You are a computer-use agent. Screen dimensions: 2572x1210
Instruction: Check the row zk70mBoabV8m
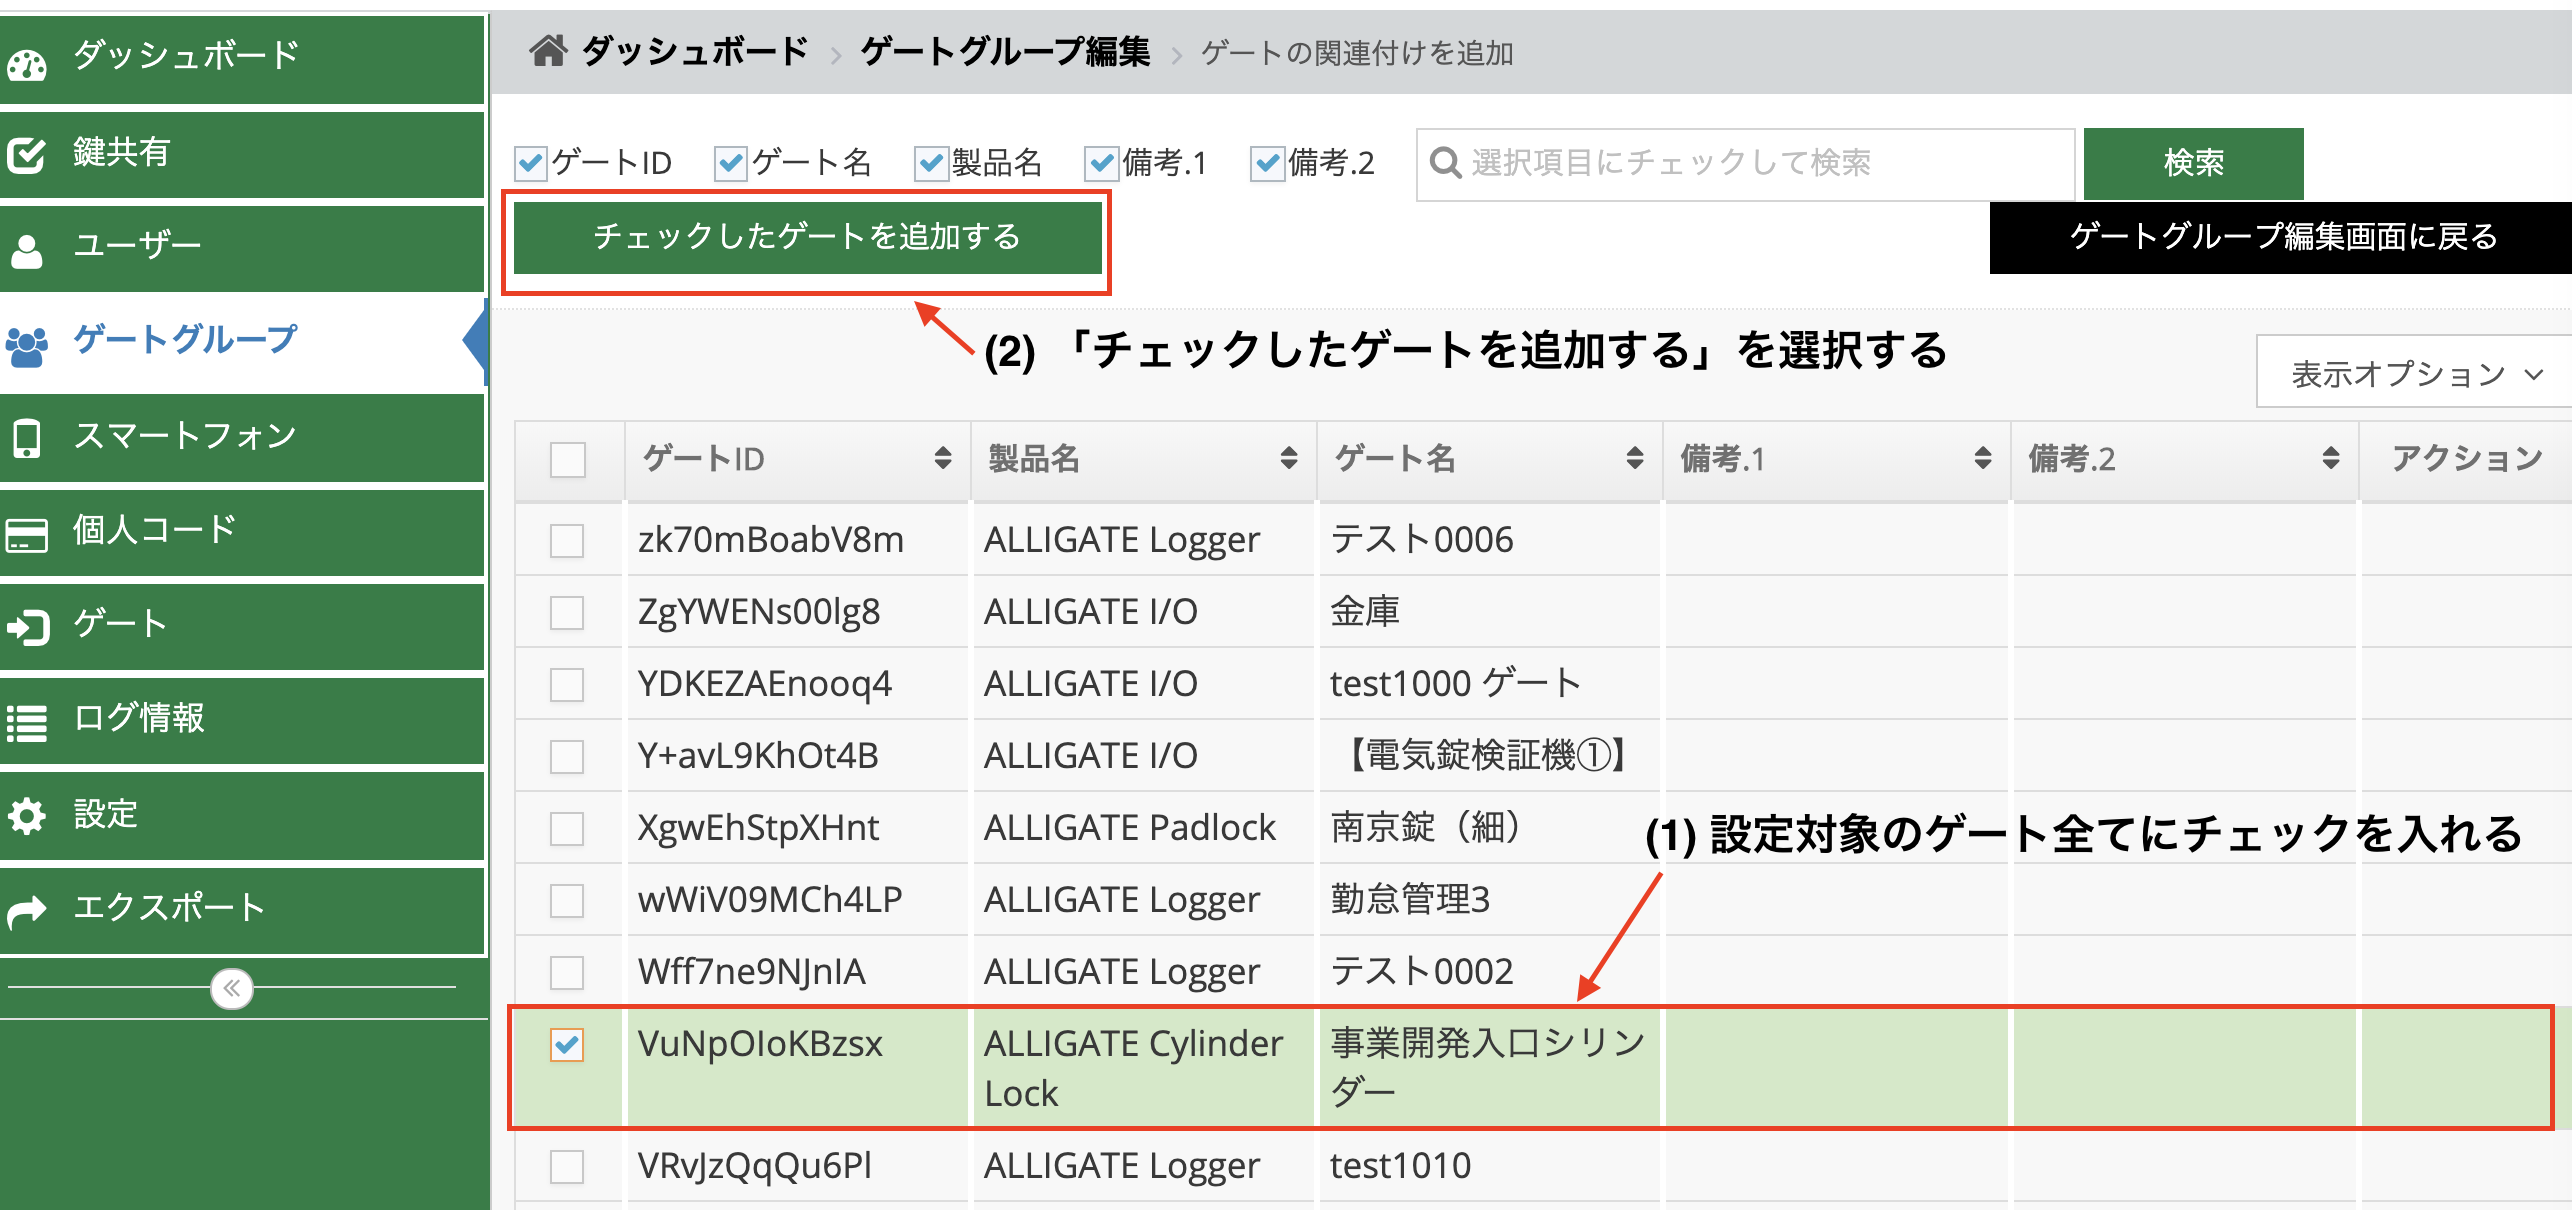(x=567, y=541)
